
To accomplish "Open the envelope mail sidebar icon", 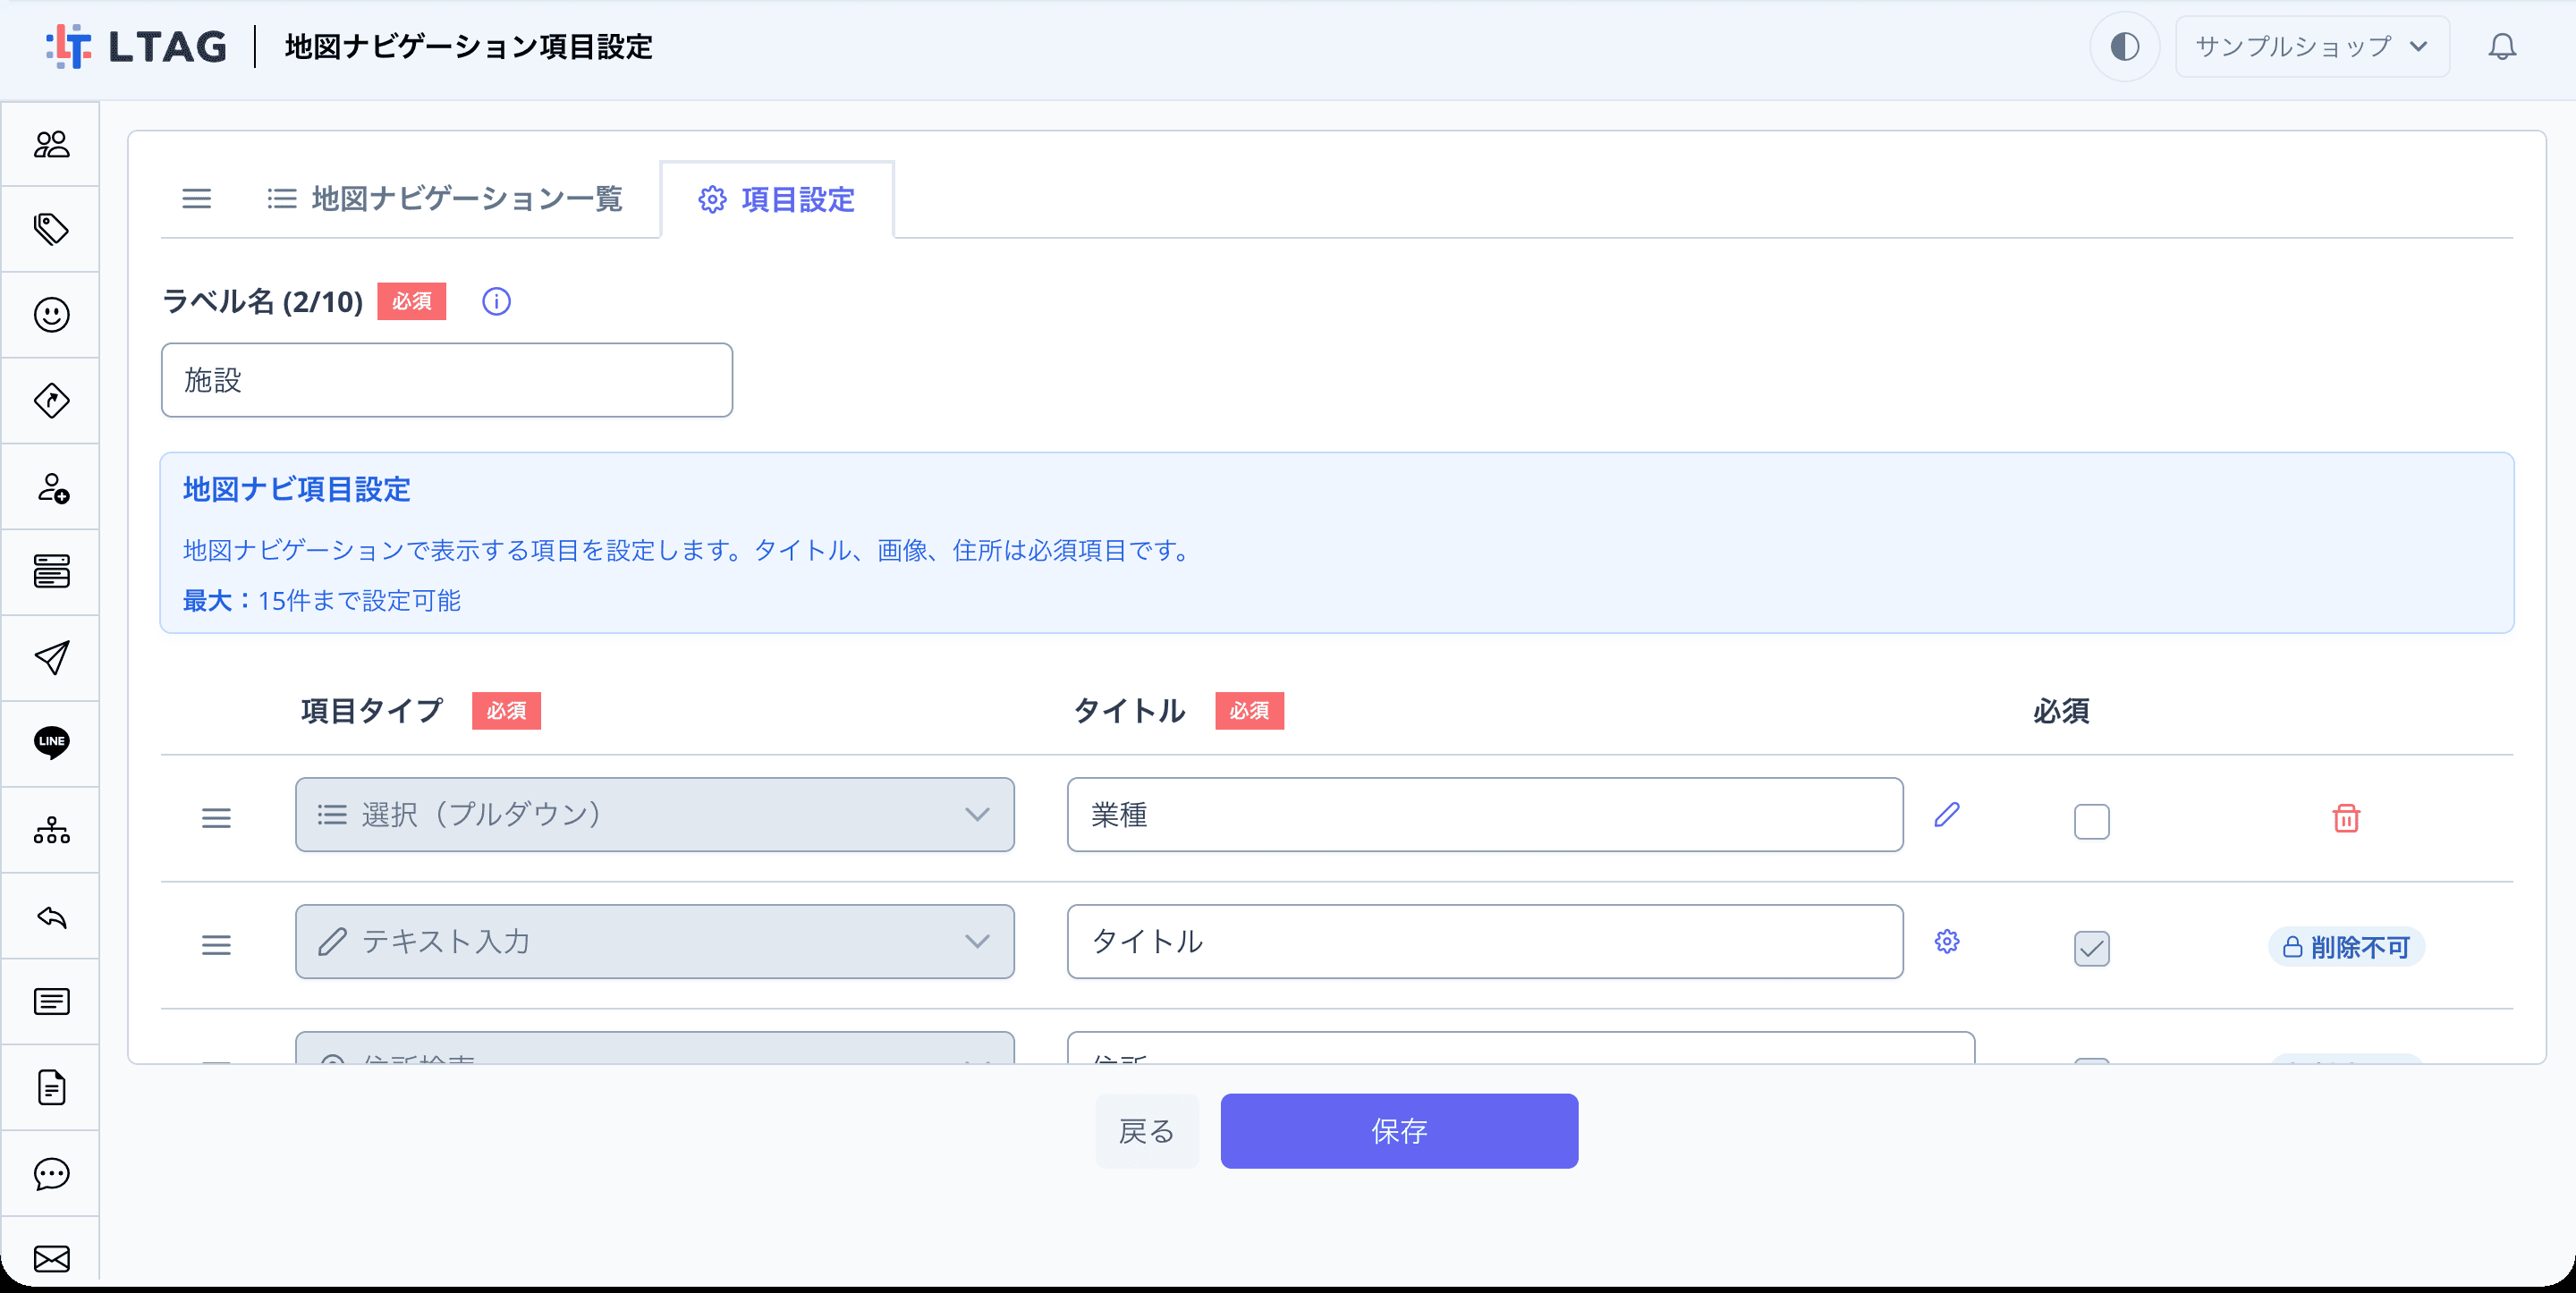I will point(51,1258).
